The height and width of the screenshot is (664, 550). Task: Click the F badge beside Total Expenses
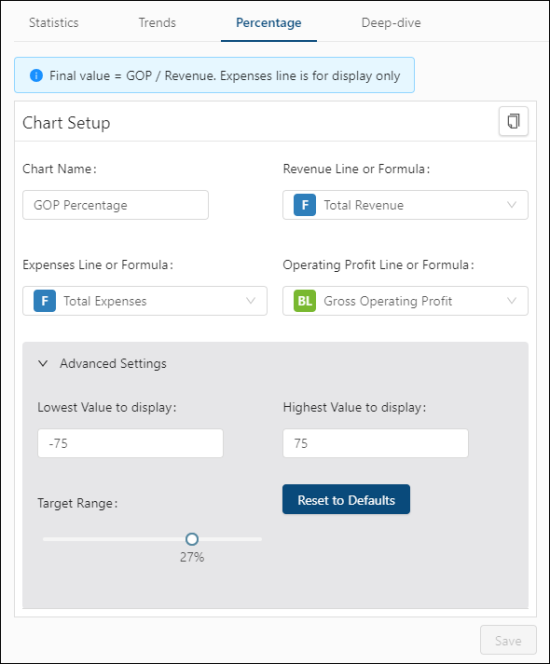point(44,301)
